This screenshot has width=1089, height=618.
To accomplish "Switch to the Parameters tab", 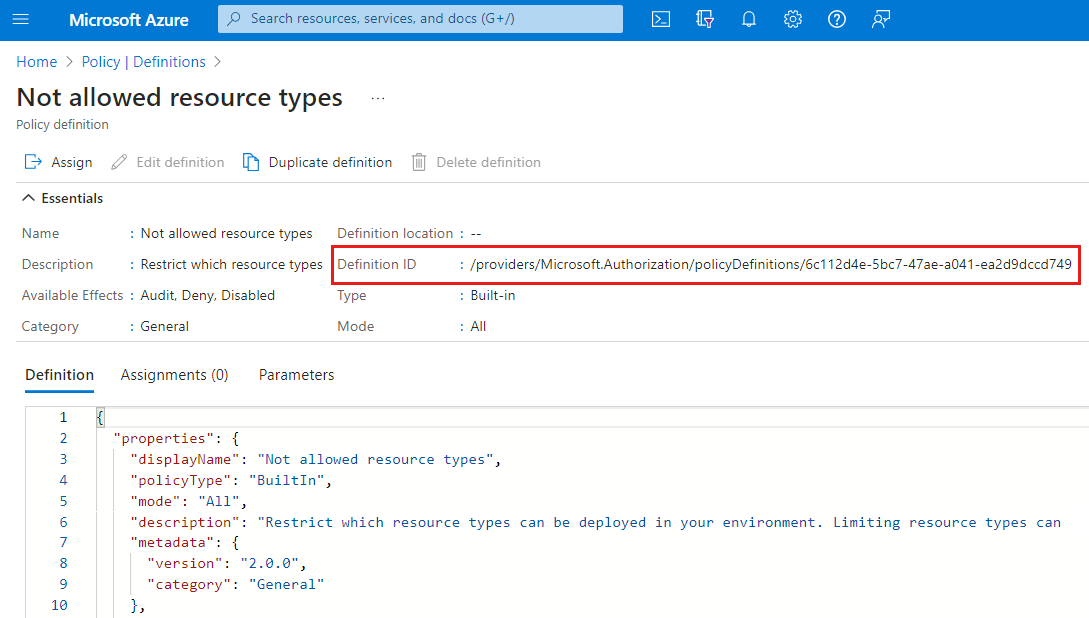I will [x=296, y=375].
